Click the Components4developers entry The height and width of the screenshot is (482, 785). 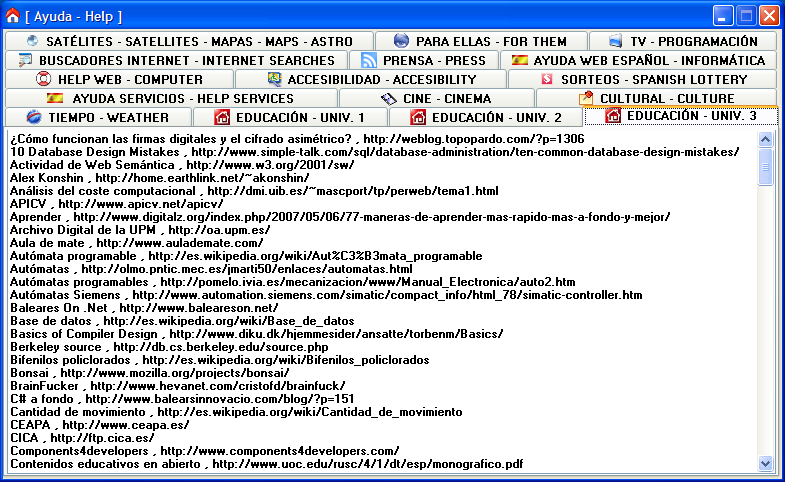click(205, 451)
